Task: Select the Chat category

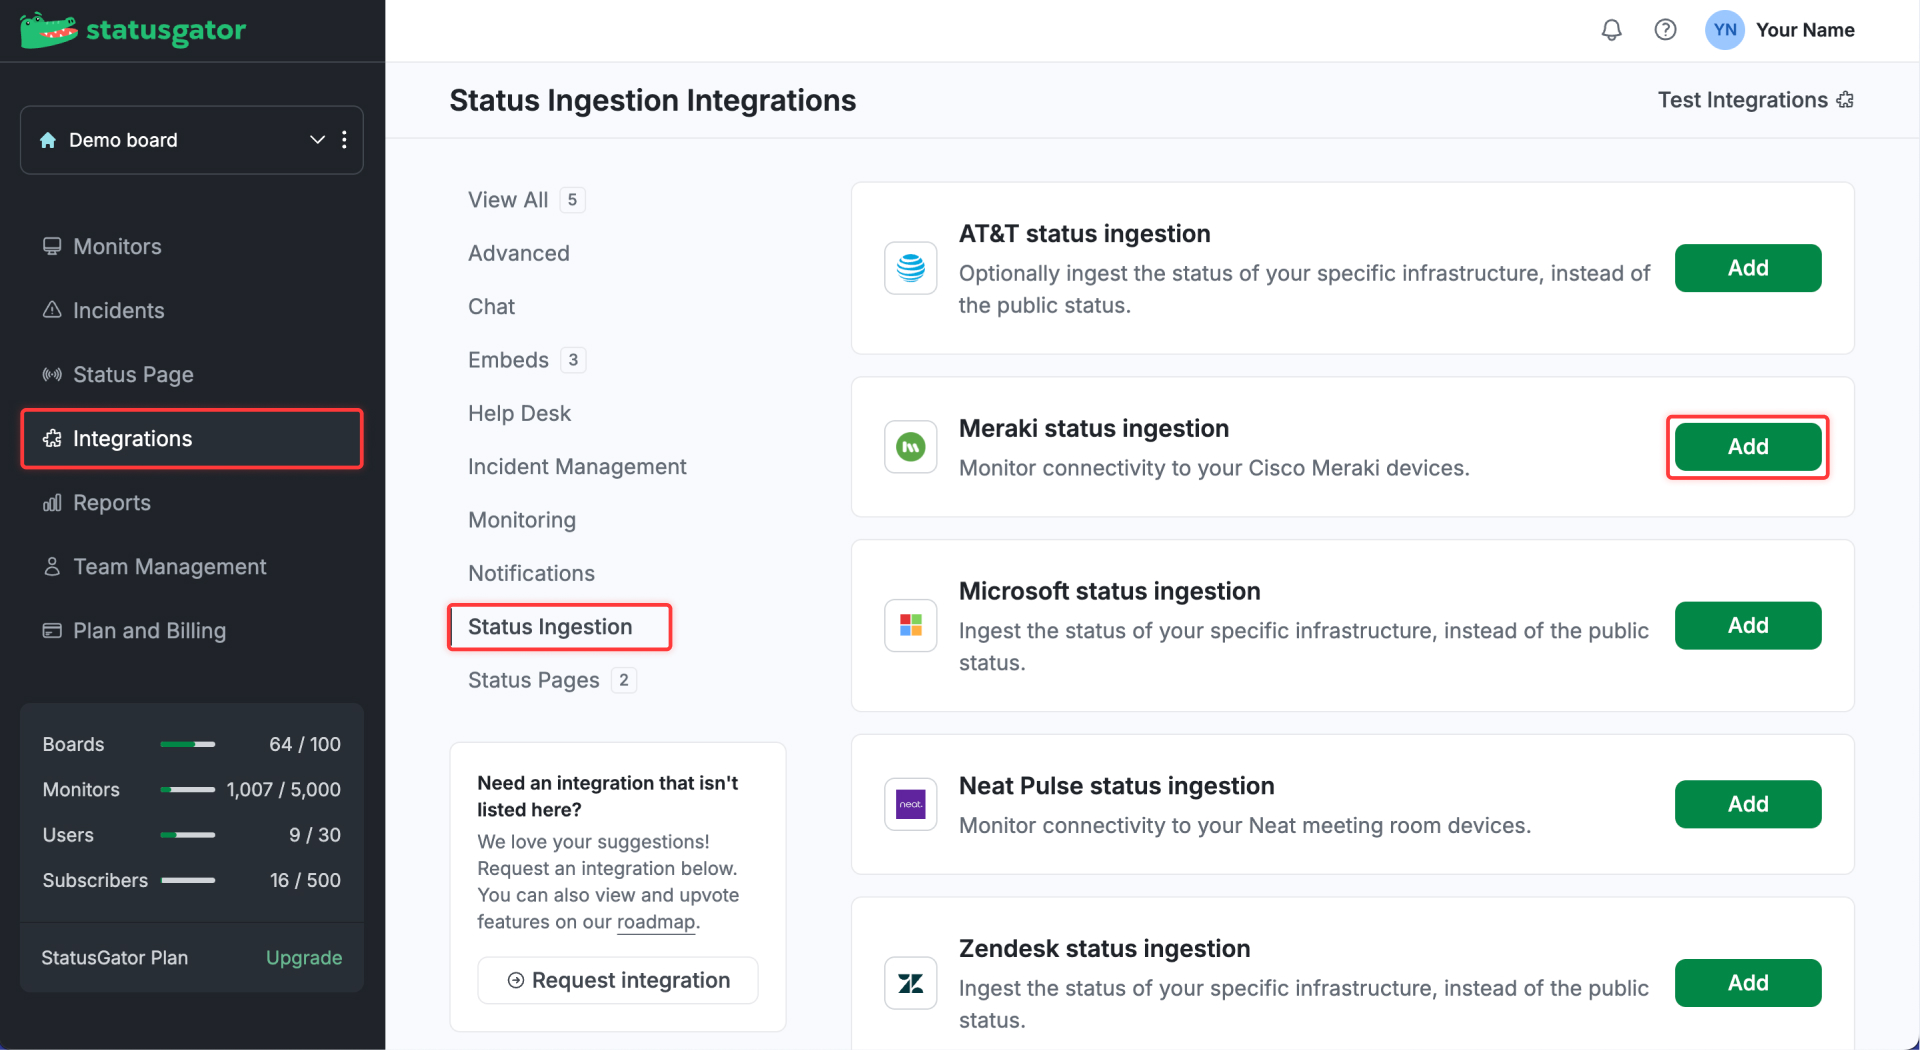Action: [x=491, y=306]
